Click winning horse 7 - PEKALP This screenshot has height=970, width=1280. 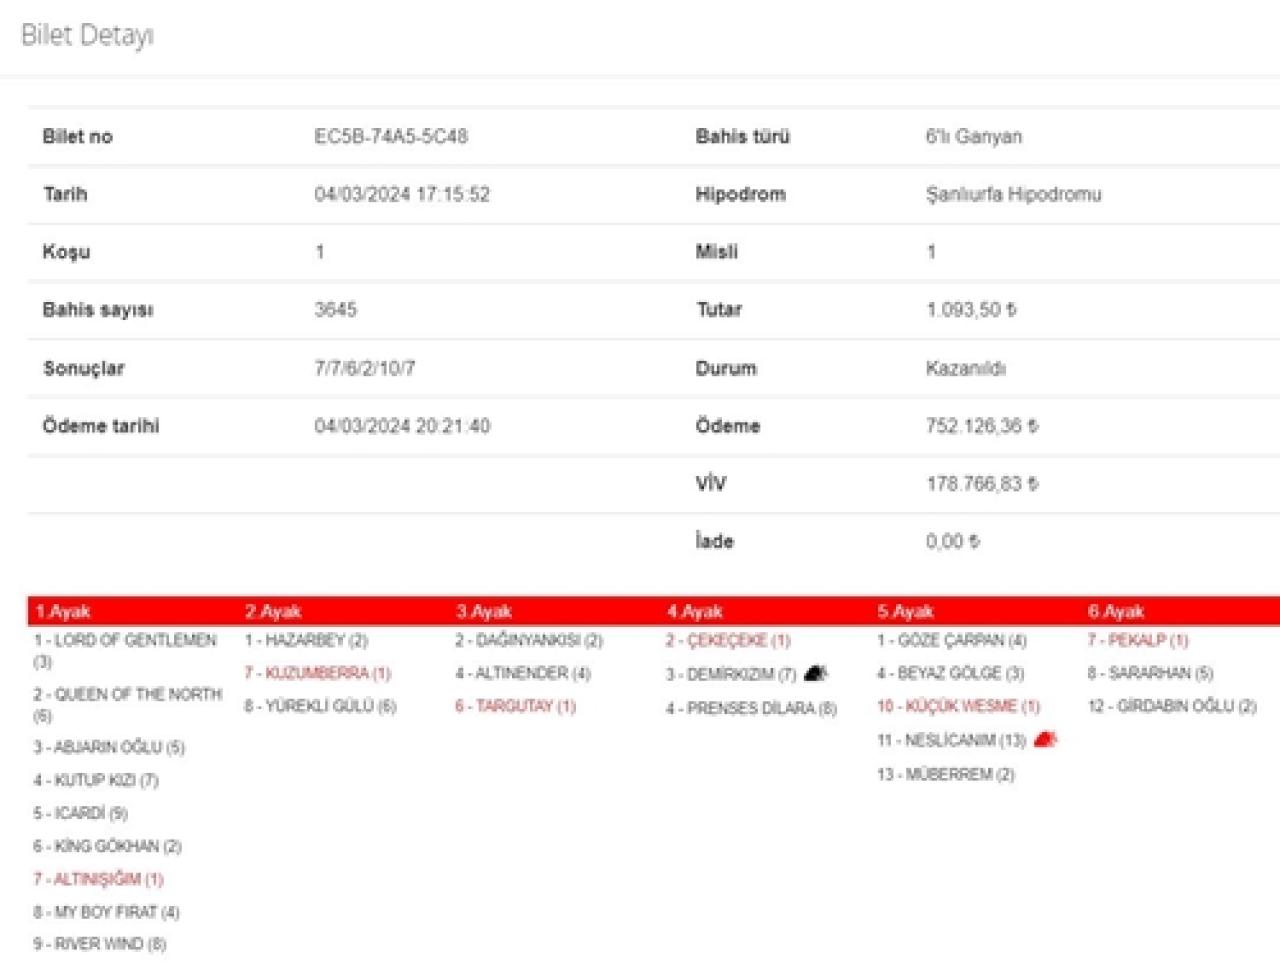pyautogui.click(x=1137, y=640)
